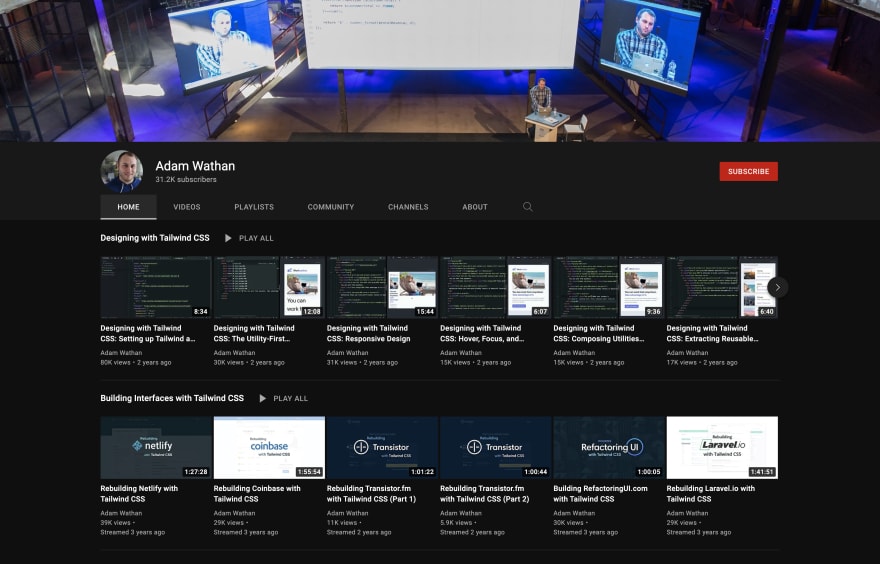Click title 'Rebuilding Laravel.io with Tailwind CSS'
The height and width of the screenshot is (564, 880).
pyautogui.click(x=711, y=494)
